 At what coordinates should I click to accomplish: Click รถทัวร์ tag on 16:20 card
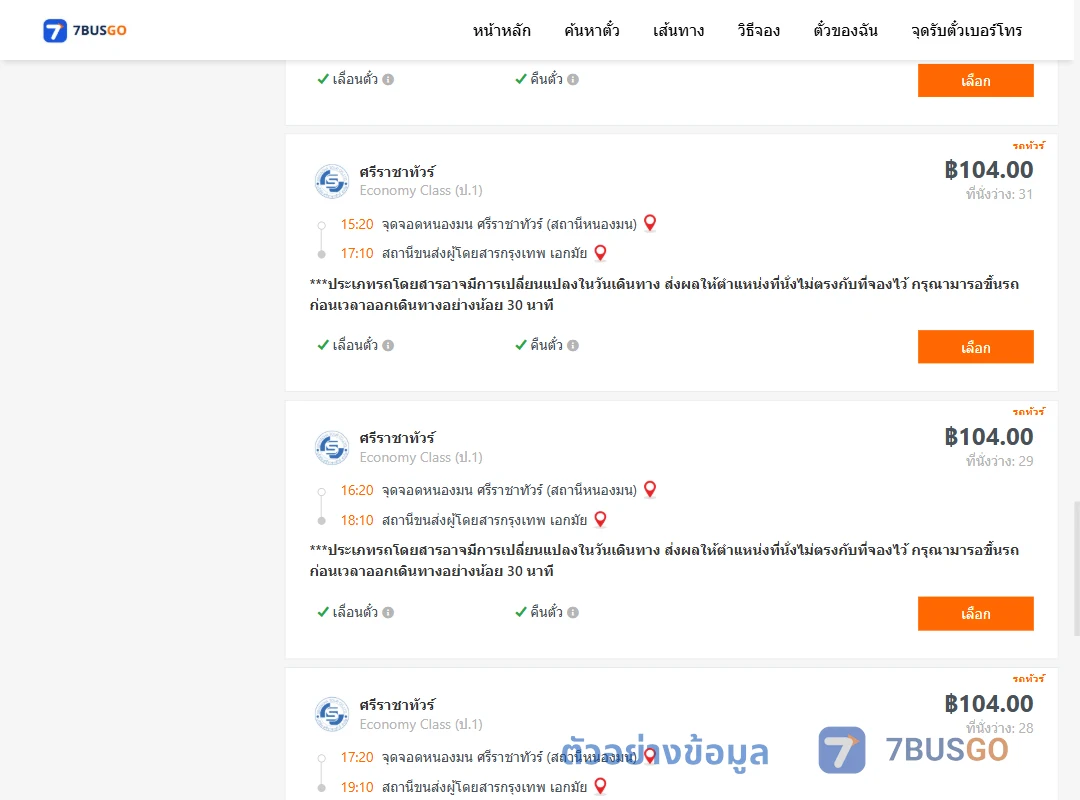click(x=1028, y=411)
